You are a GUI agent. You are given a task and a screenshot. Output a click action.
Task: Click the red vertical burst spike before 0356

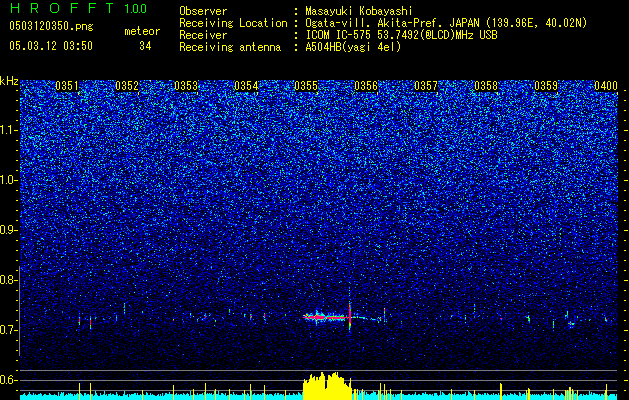(350, 315)
